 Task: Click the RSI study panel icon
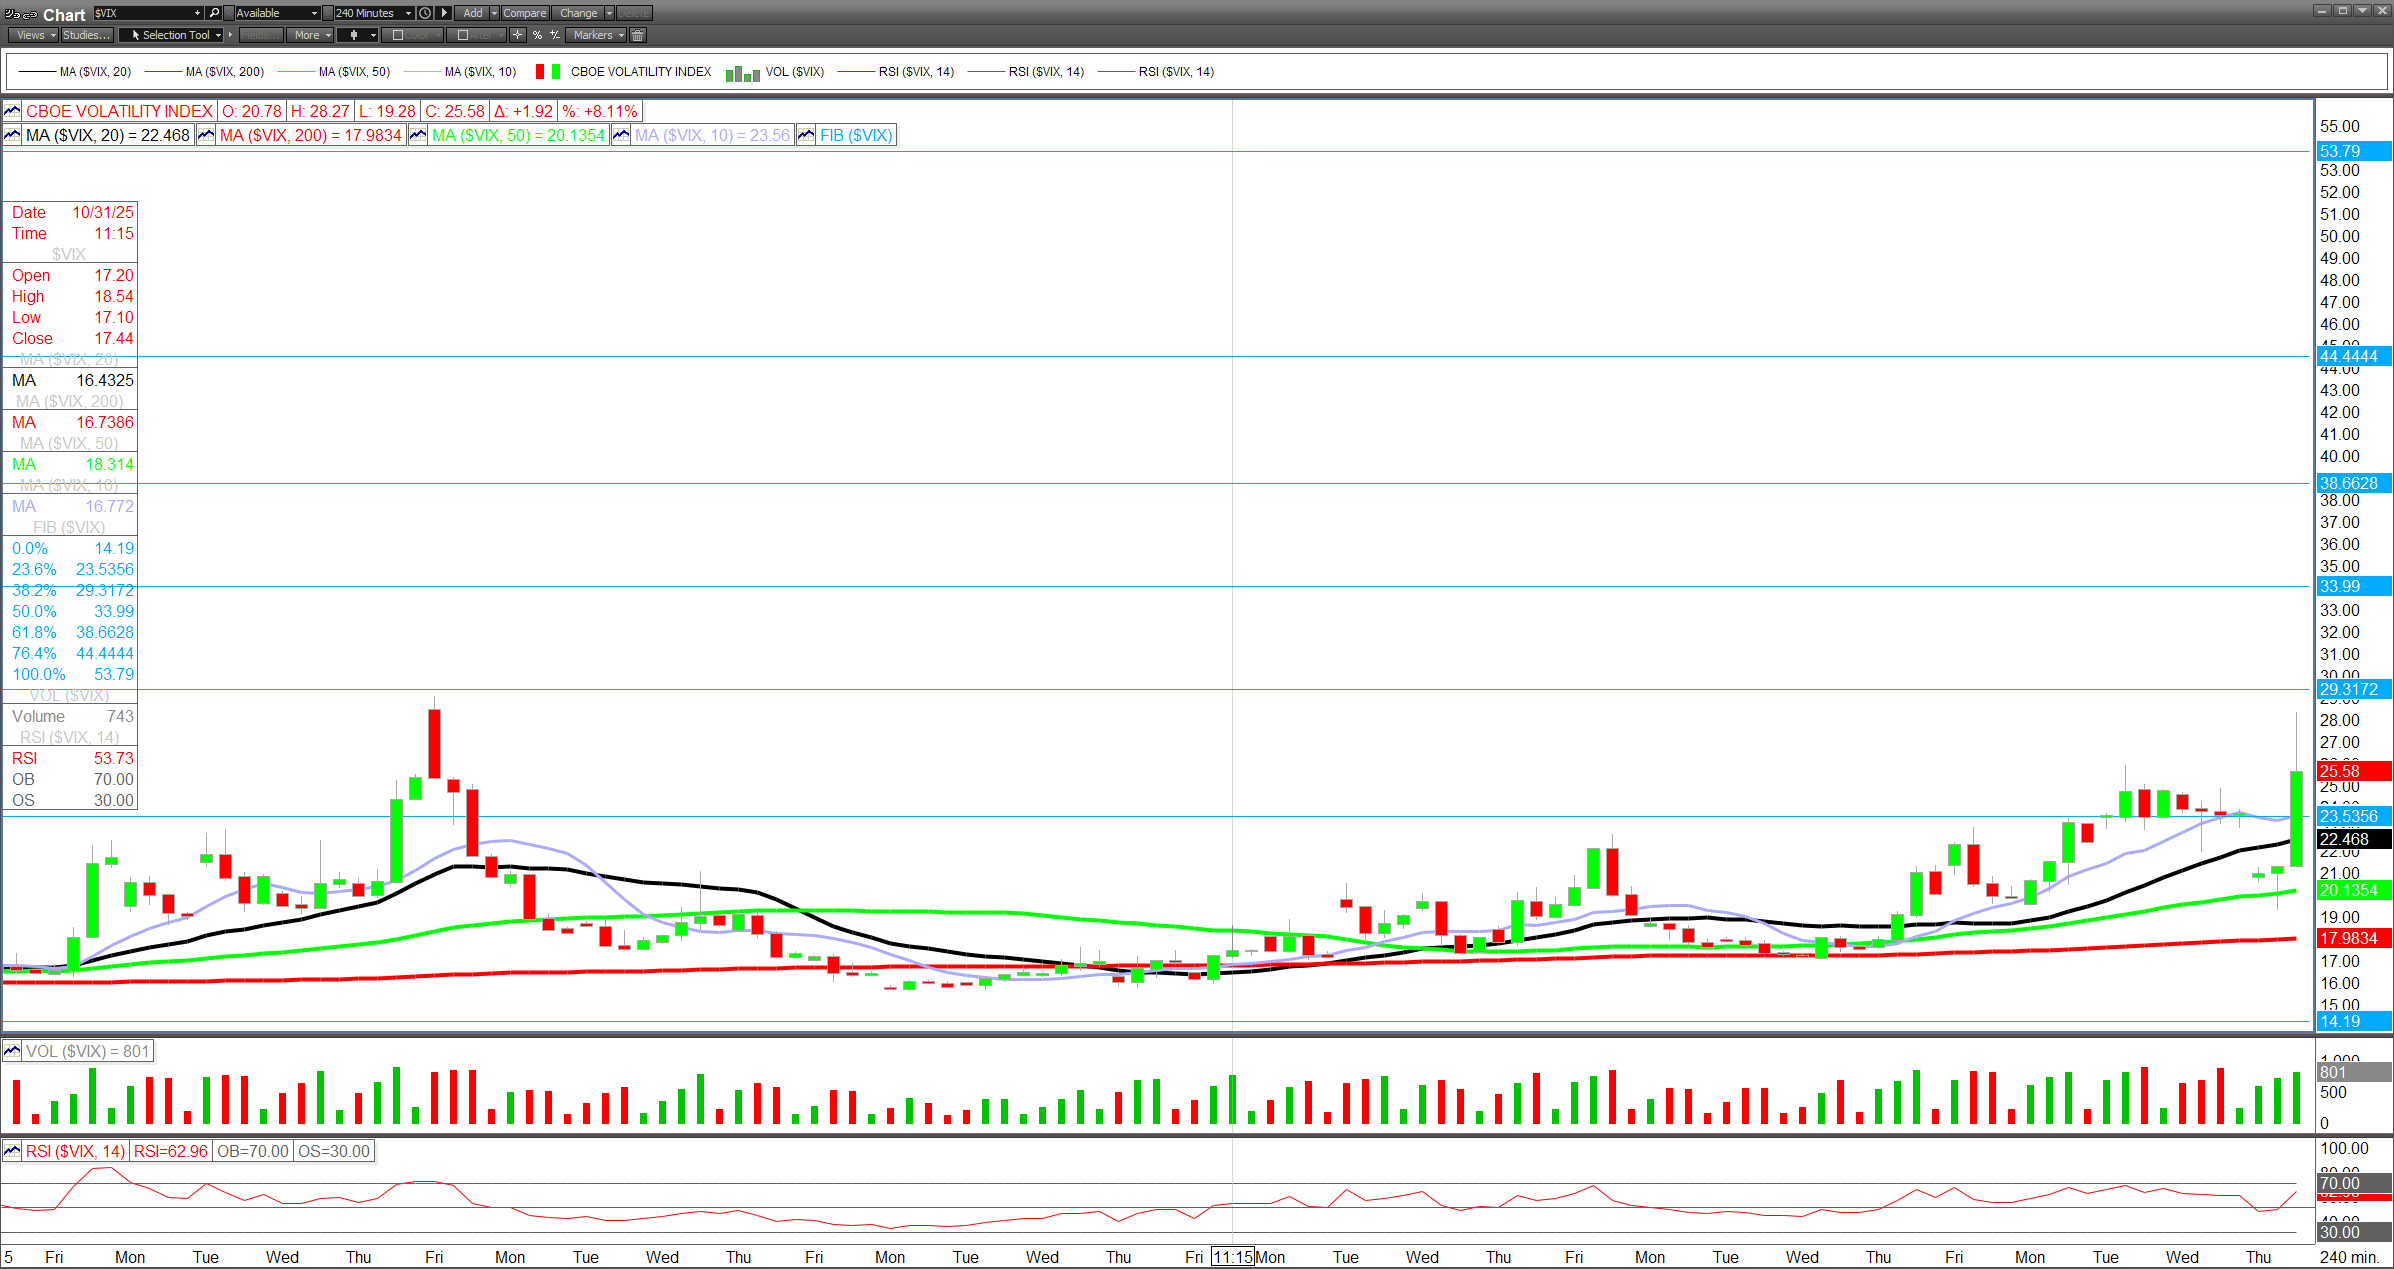pos(12,1151)
